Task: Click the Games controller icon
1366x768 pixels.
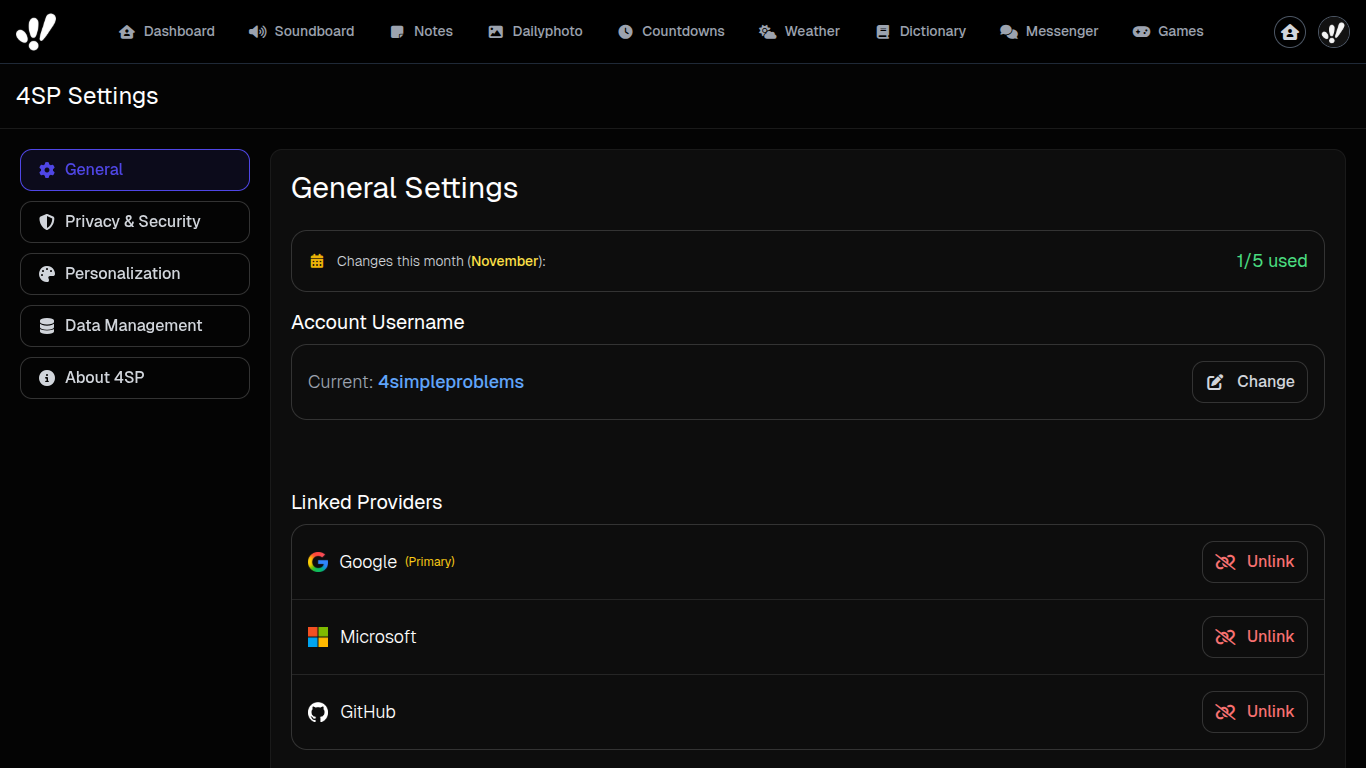Action: click(x=1140, y=31)
